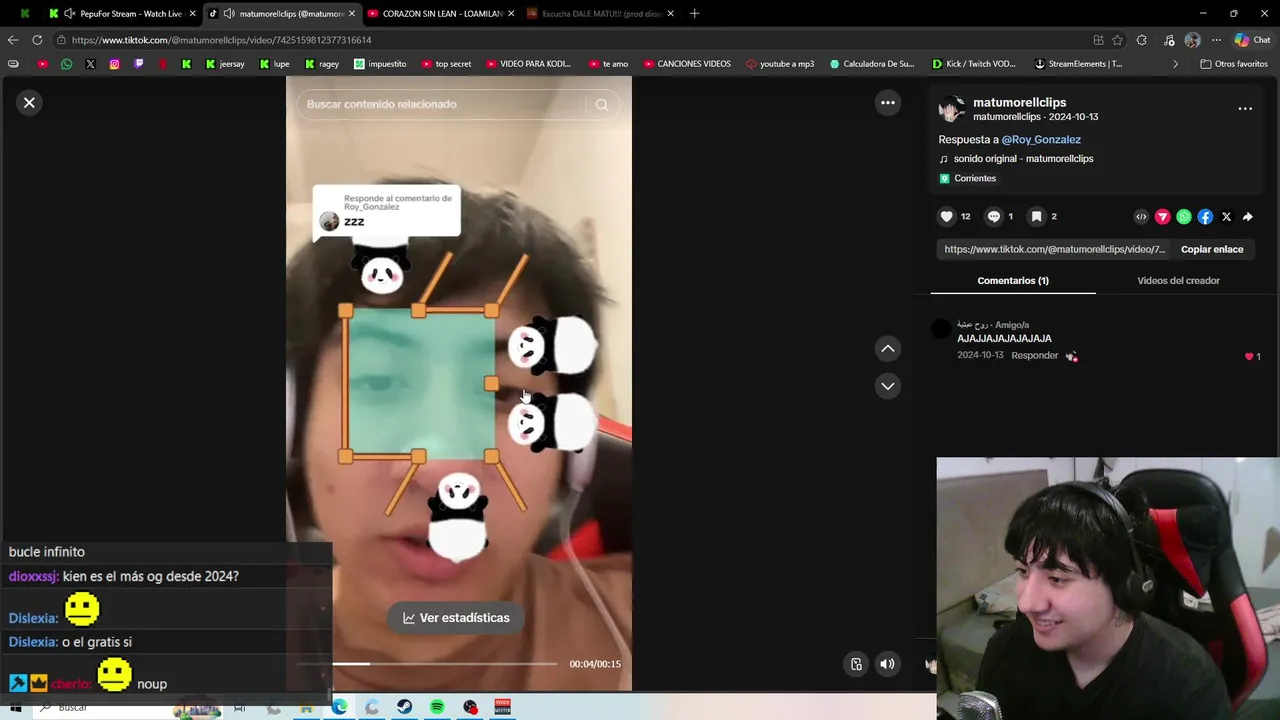This screenshot has width=1280, height=720.
Task: Open browser profile avatar
Action: pos(1192,40)
